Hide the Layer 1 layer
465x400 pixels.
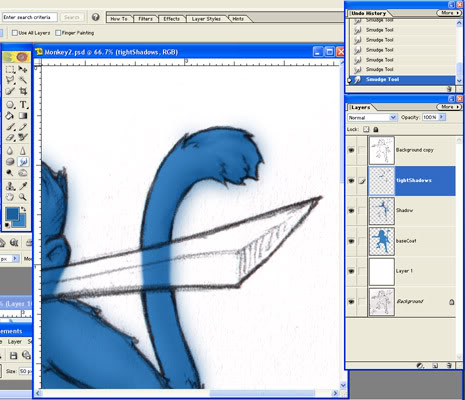pyautogui.click(x=351, y=271)
